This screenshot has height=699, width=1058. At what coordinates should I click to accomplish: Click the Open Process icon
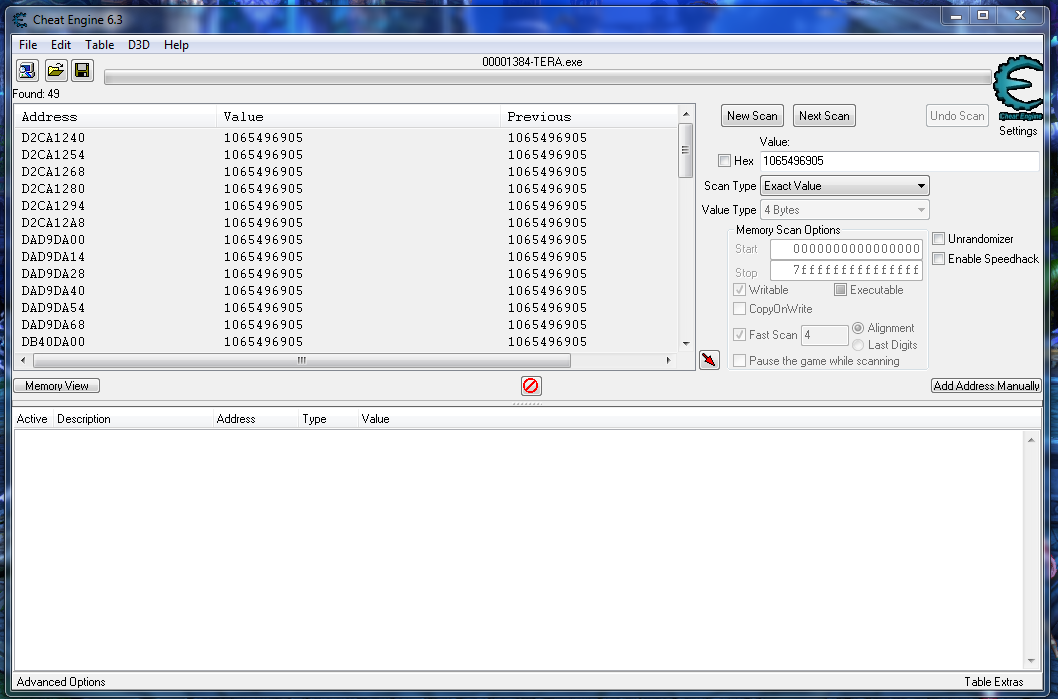pos(27,70)
